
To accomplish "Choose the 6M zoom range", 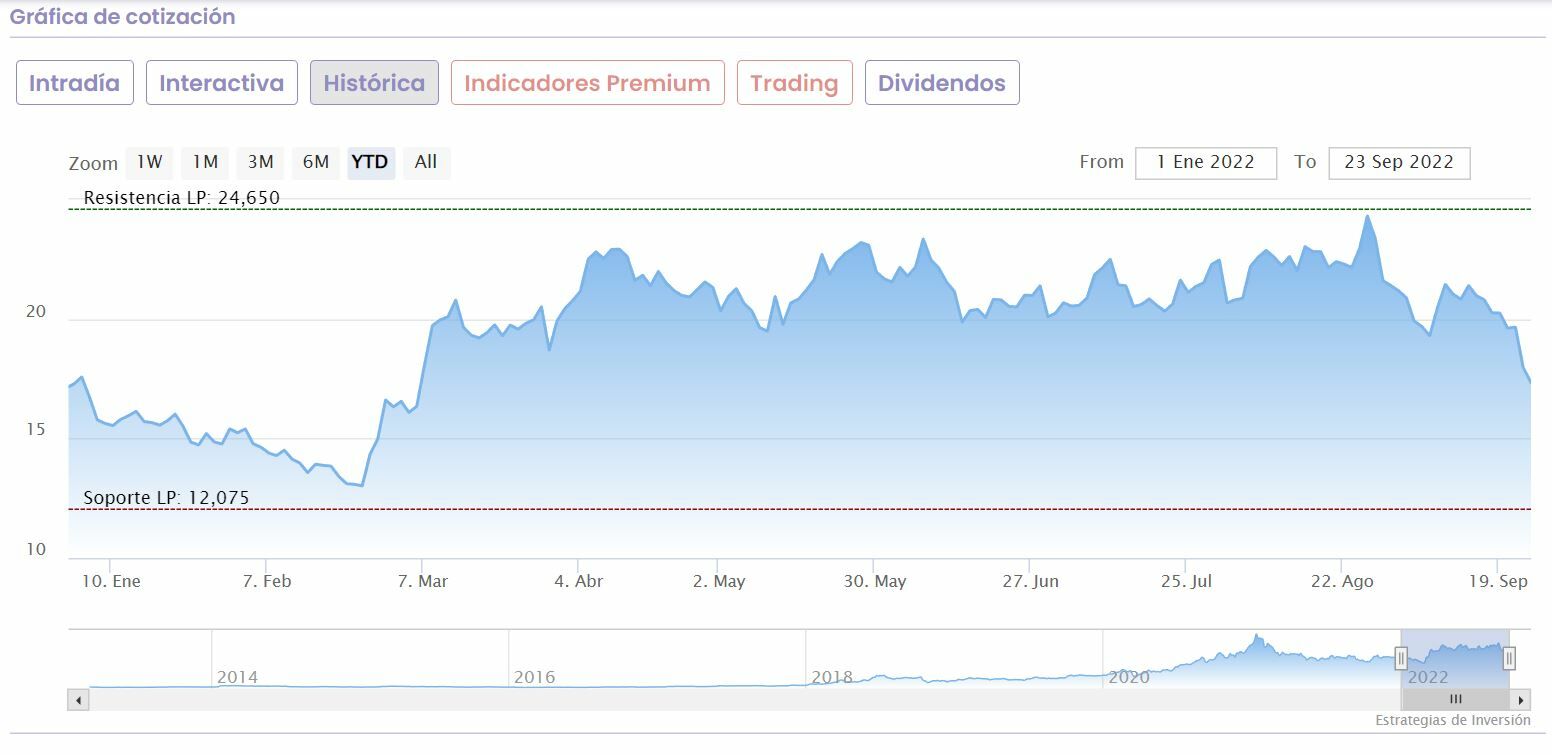I will point(316,162).
